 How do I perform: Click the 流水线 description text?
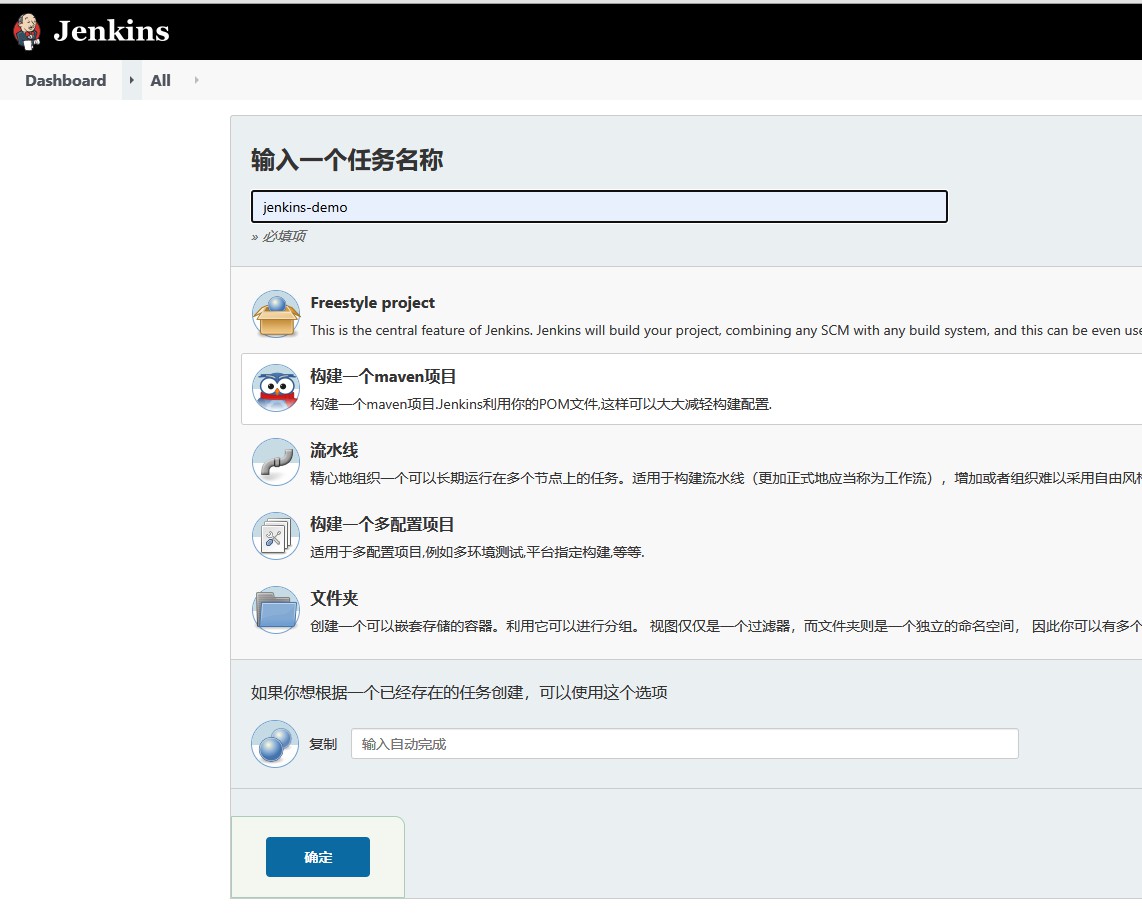725,478
